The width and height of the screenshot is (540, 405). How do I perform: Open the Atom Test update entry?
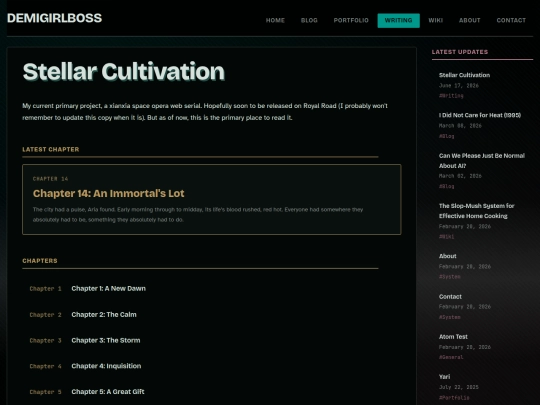453,337
